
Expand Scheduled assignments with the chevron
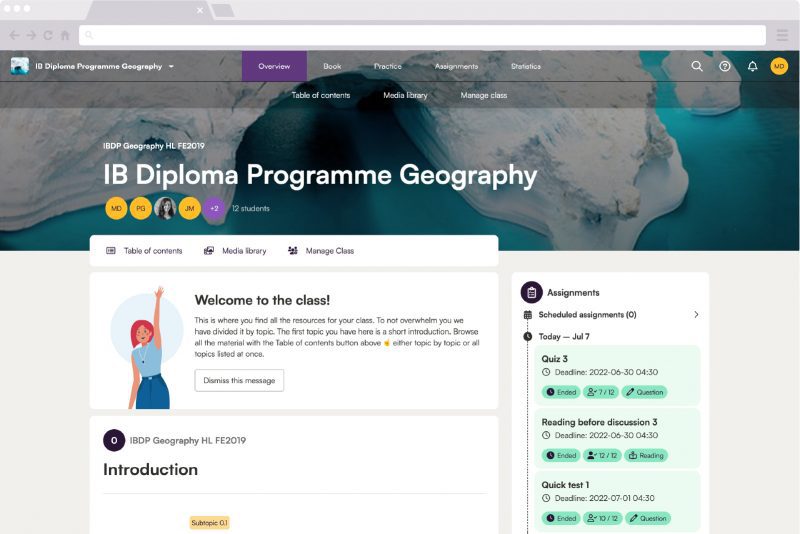[x=696, y=315]
